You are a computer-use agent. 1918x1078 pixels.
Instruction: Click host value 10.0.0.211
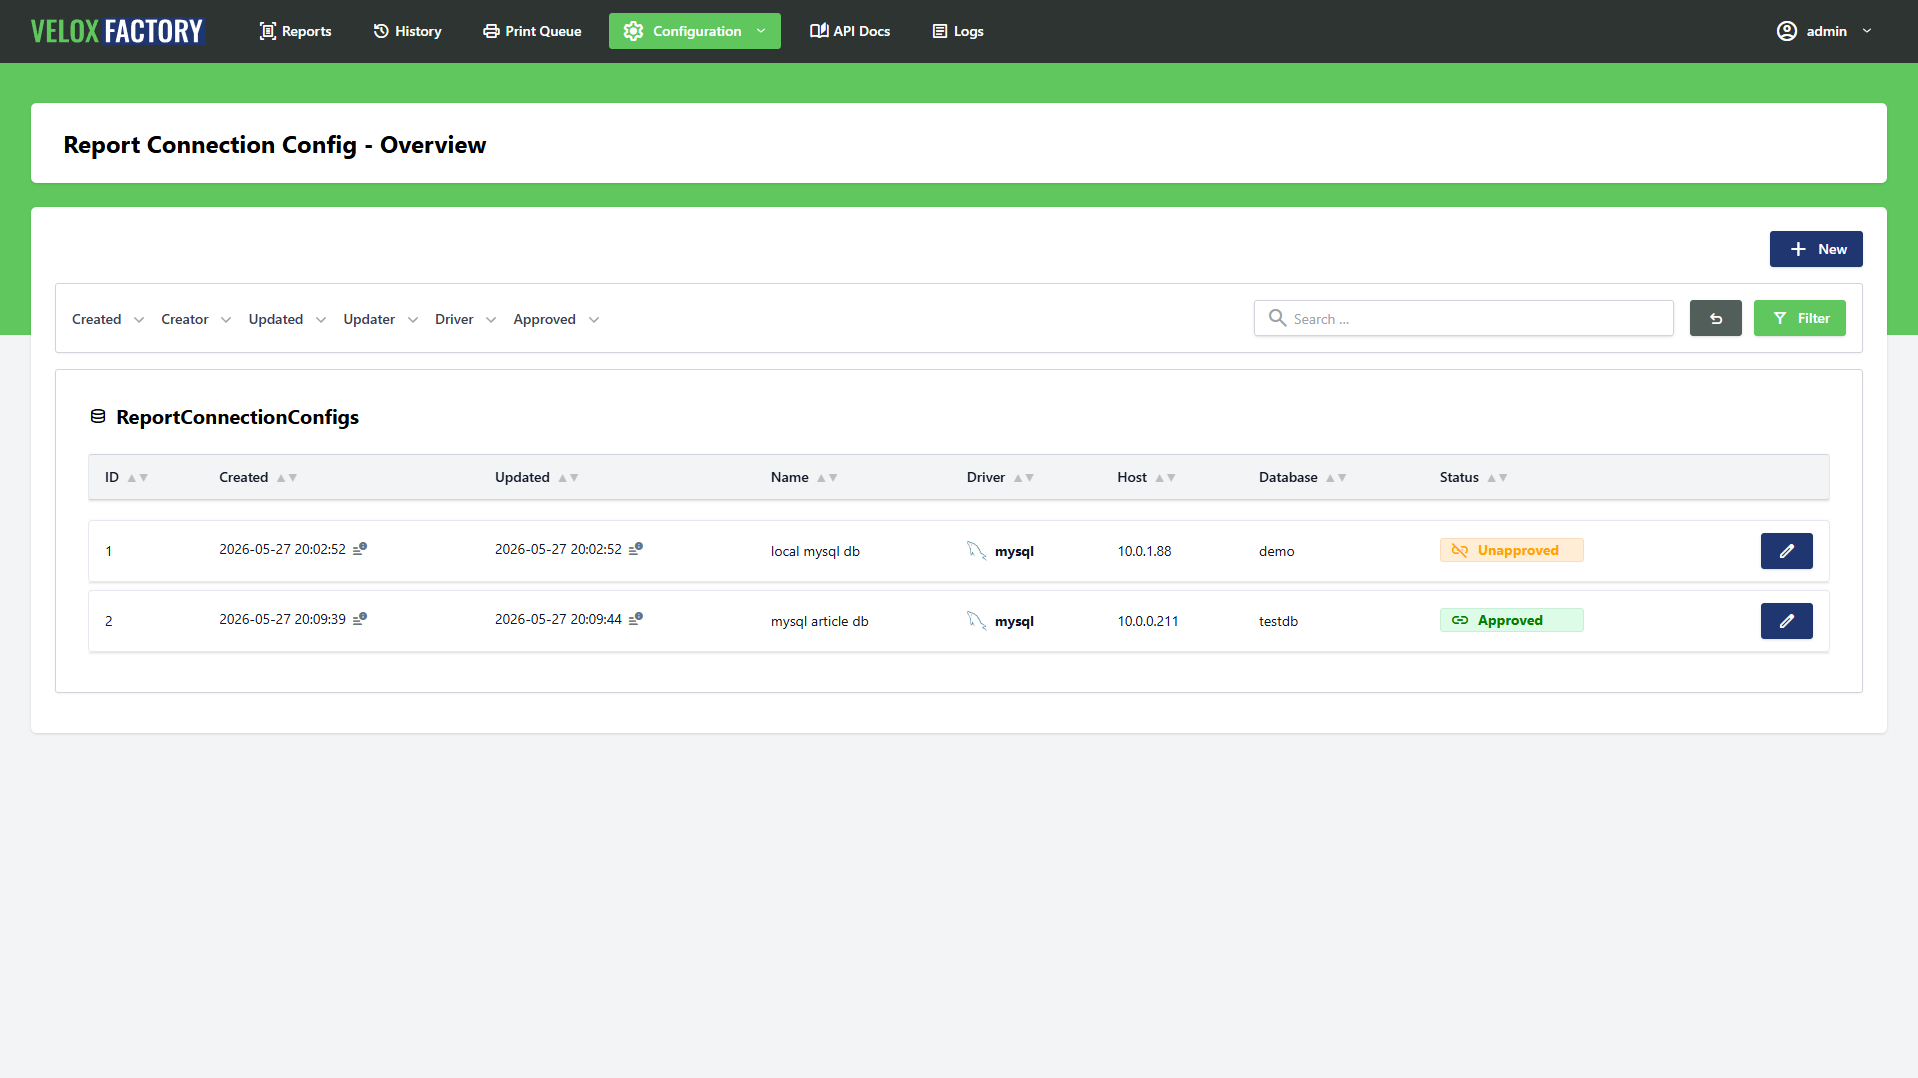coord(1148,621)
